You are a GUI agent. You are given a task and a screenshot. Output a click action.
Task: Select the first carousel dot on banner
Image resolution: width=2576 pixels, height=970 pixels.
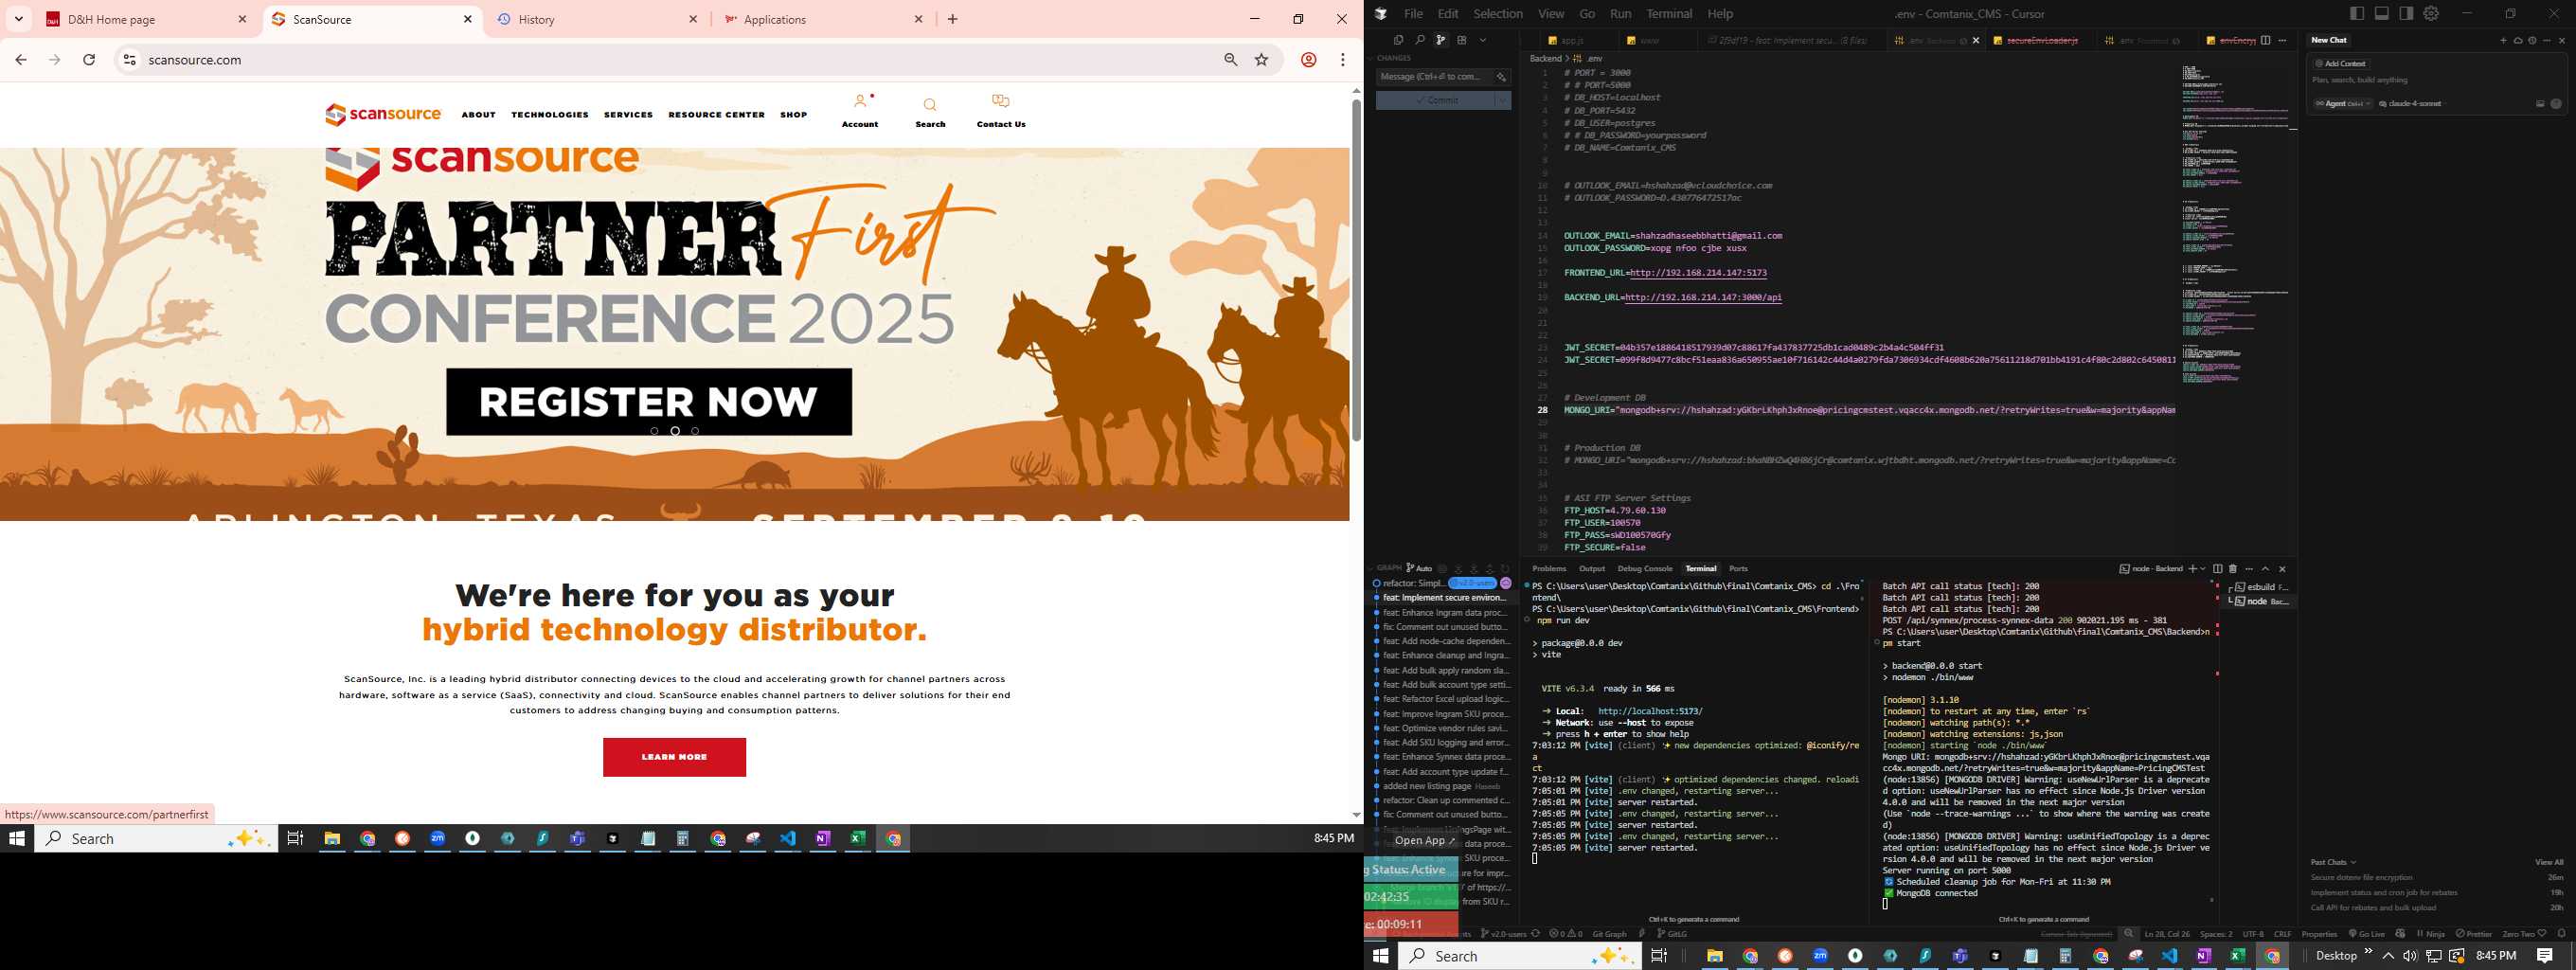coord(654,431)
